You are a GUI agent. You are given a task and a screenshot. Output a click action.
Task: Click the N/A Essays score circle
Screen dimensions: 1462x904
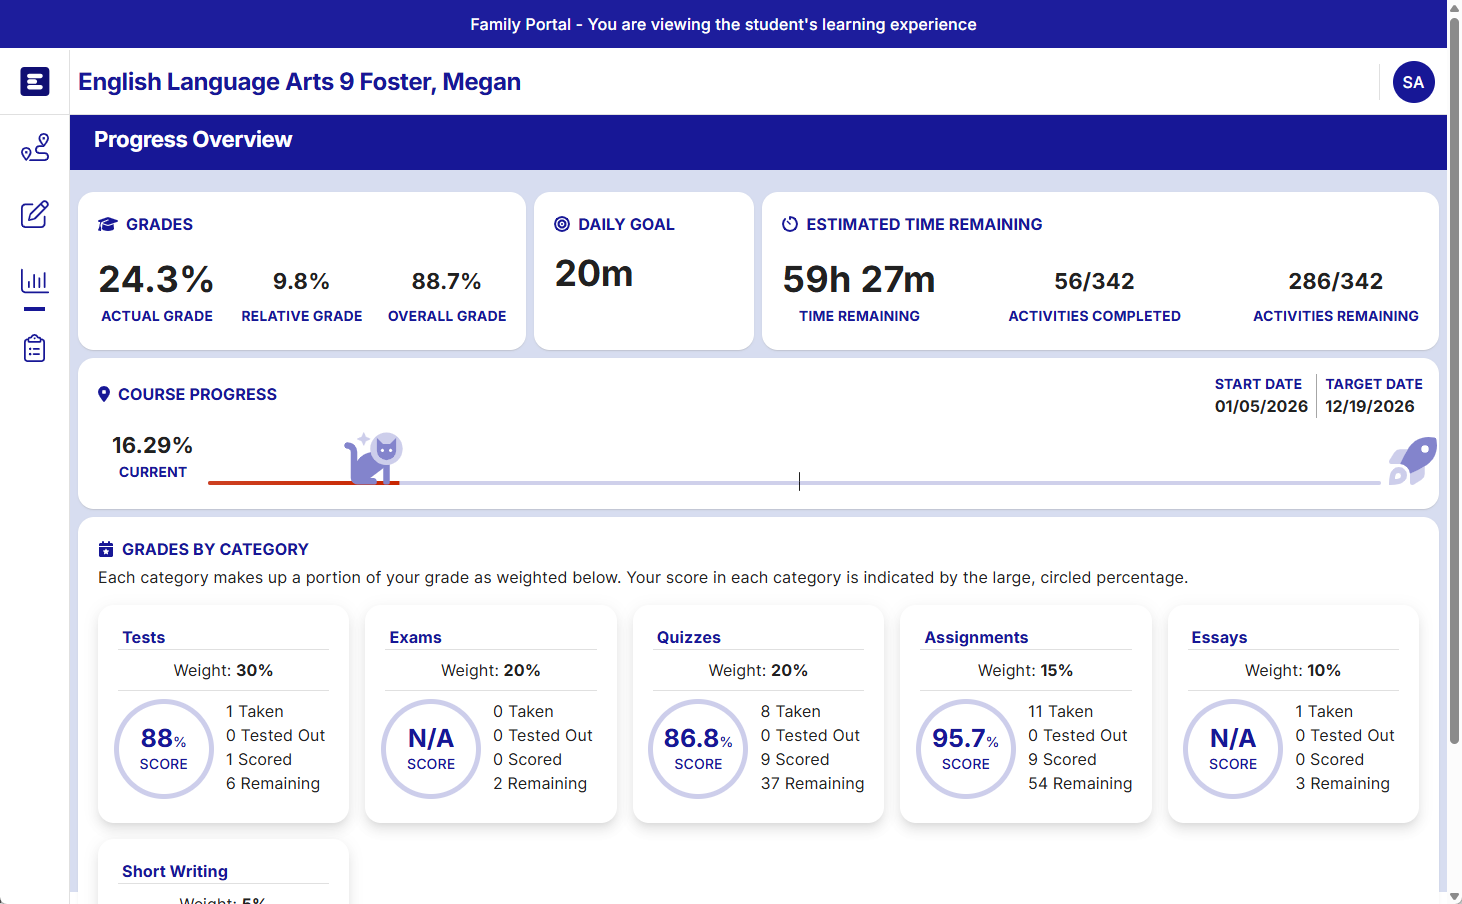click(x=1233, y=749)
